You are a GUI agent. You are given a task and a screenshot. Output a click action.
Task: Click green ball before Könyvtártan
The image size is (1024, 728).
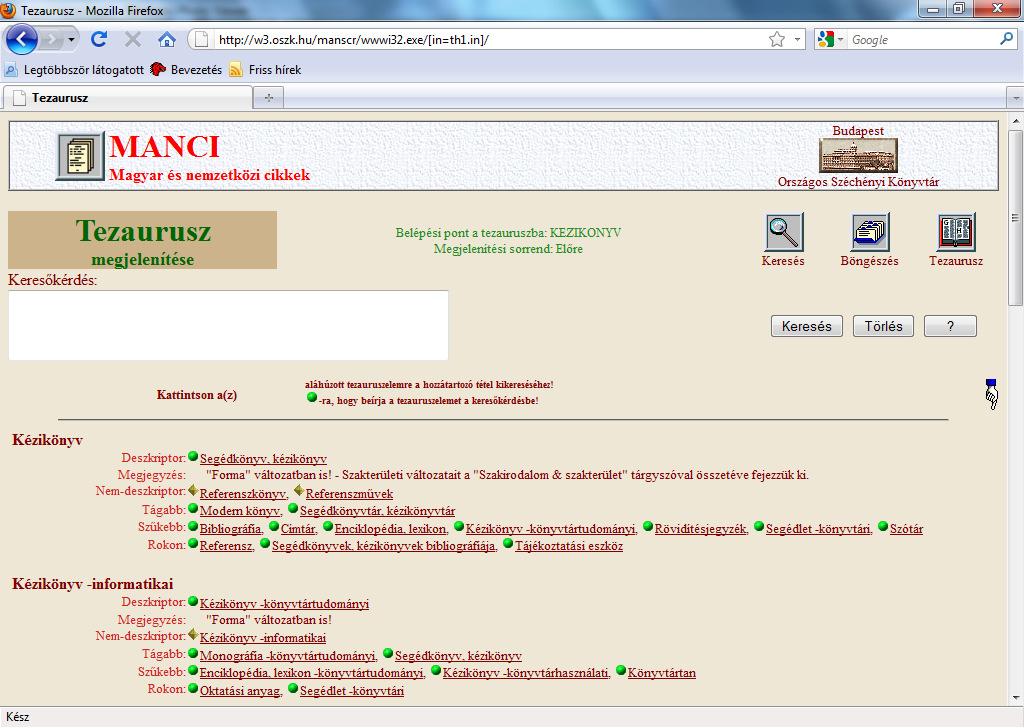coord(621,671)
